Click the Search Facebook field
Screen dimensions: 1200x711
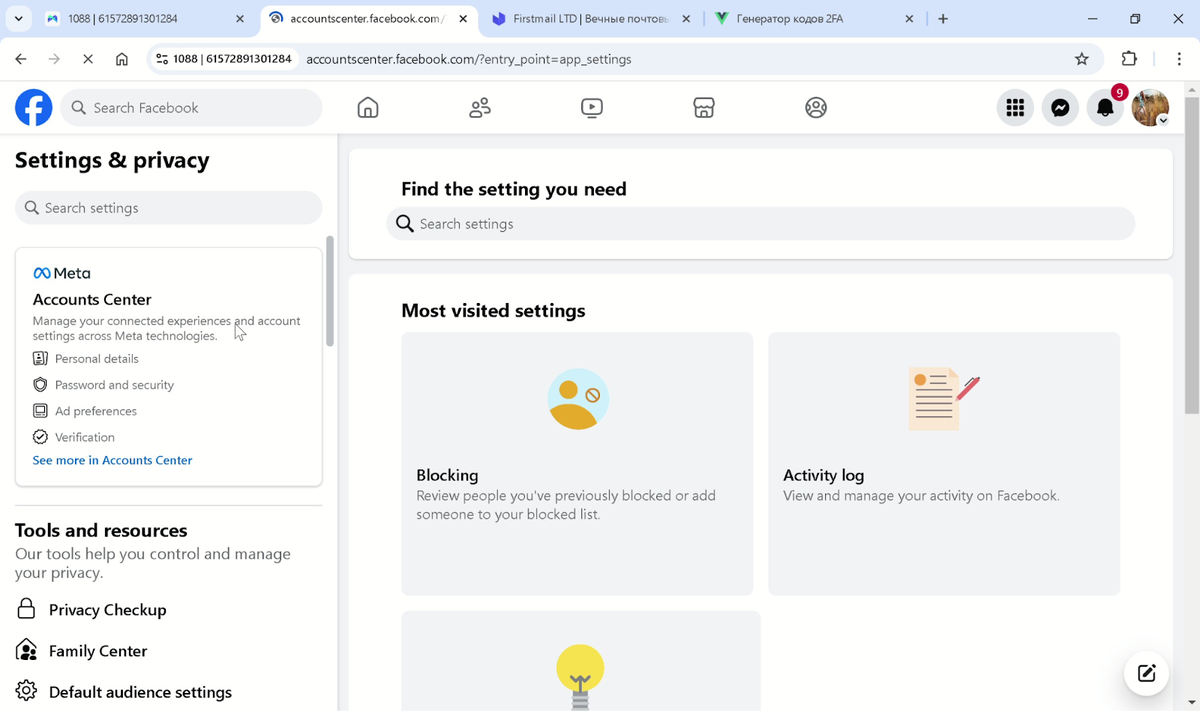191,108
